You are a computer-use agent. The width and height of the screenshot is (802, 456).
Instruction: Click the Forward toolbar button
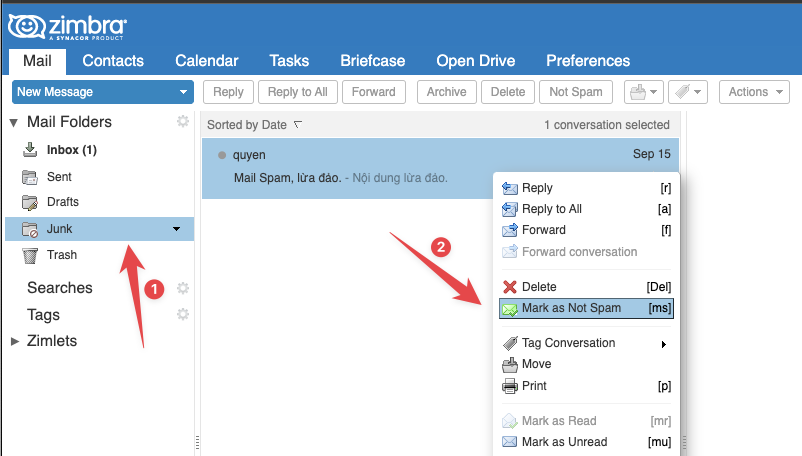[374, 92]
